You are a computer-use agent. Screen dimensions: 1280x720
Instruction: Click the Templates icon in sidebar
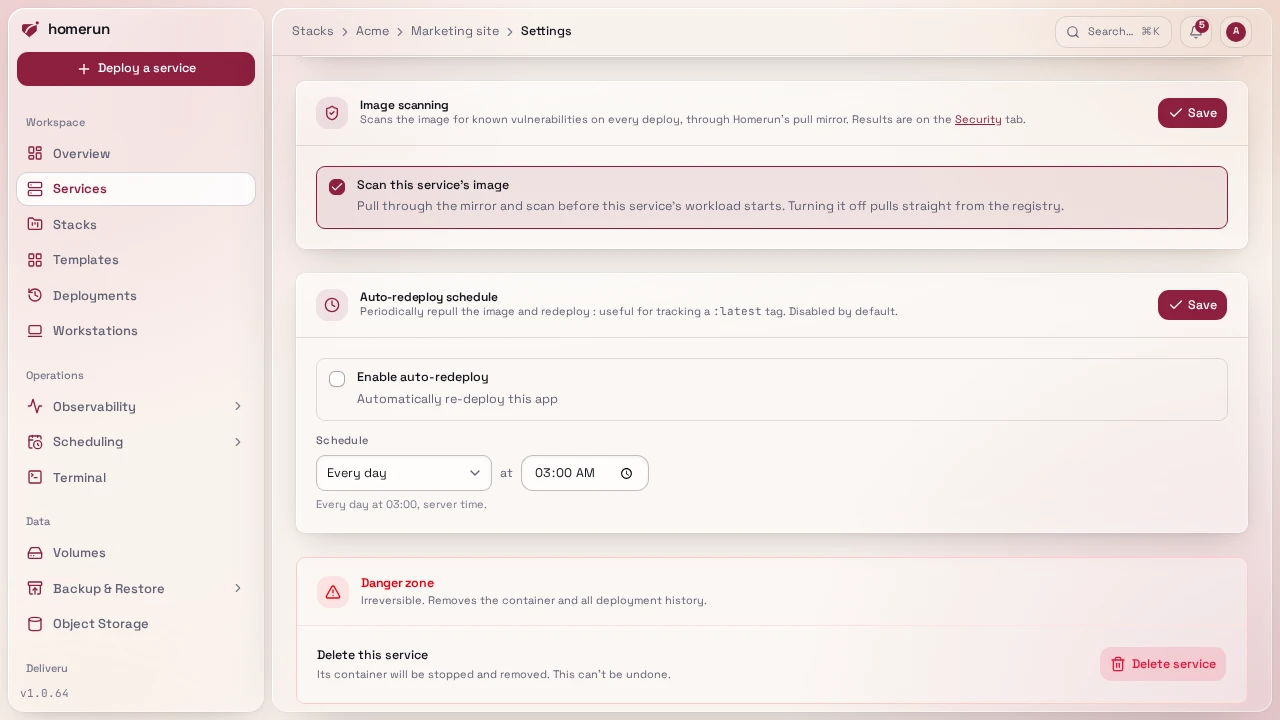pyautogui.click(x=35, y=260)
